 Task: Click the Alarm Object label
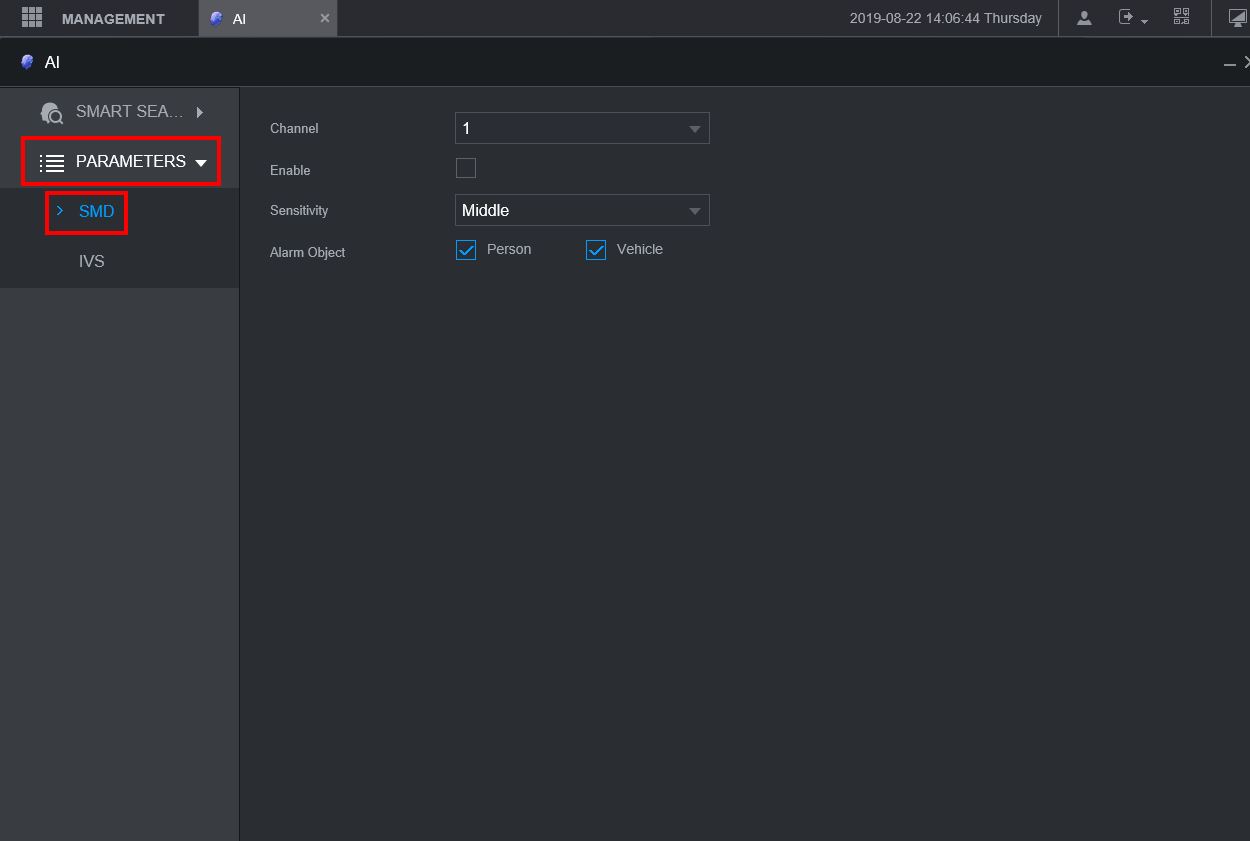point(307,252)
